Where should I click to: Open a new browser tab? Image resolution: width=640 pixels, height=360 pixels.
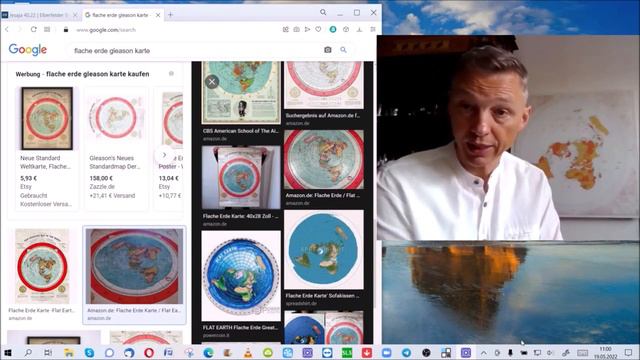click(x=171, y=15)
